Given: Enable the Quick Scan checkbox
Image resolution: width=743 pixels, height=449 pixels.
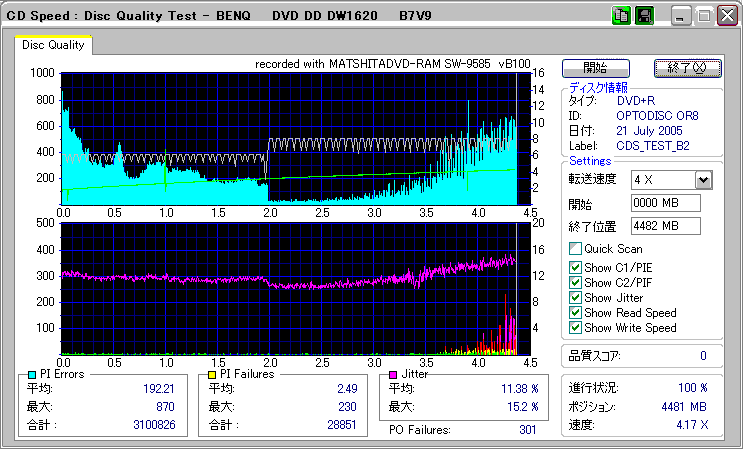Looking at the screenshot, I should coord(575,249).
